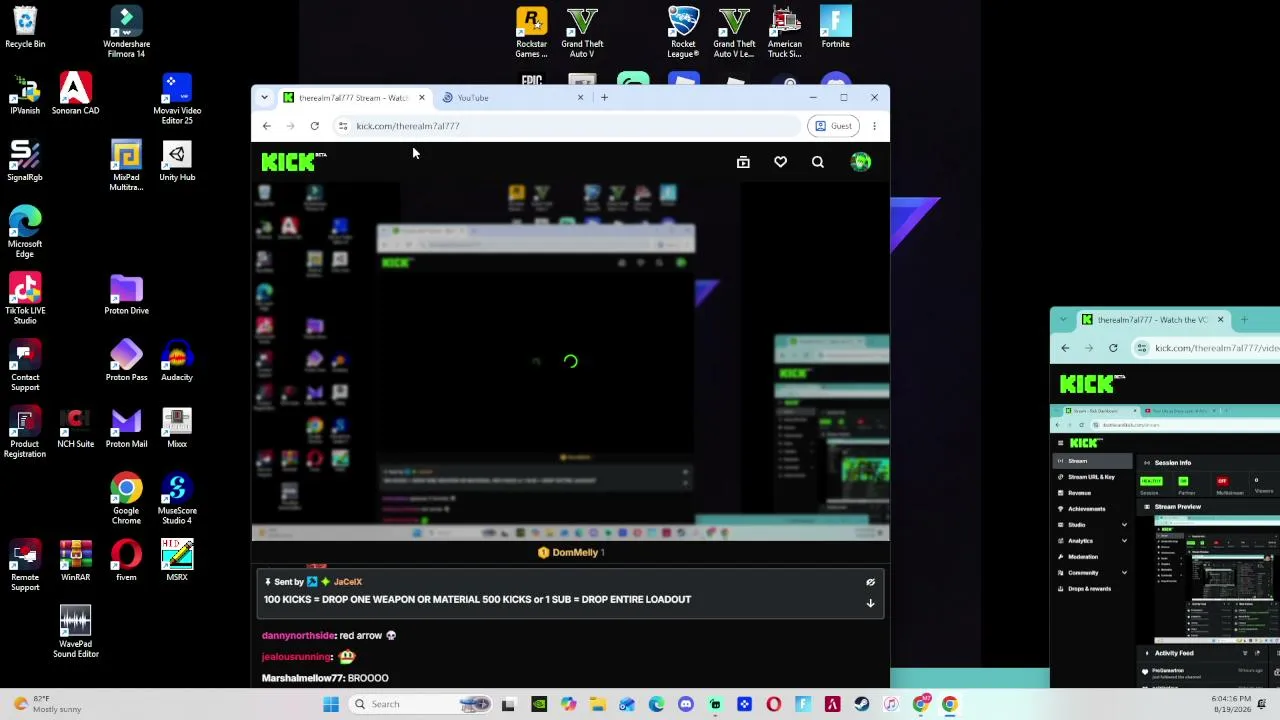Screen dimensions: 1280x720
Task: Open new tab in right Chrome window
Action: pyautogui.click(x=1244, y=319)
